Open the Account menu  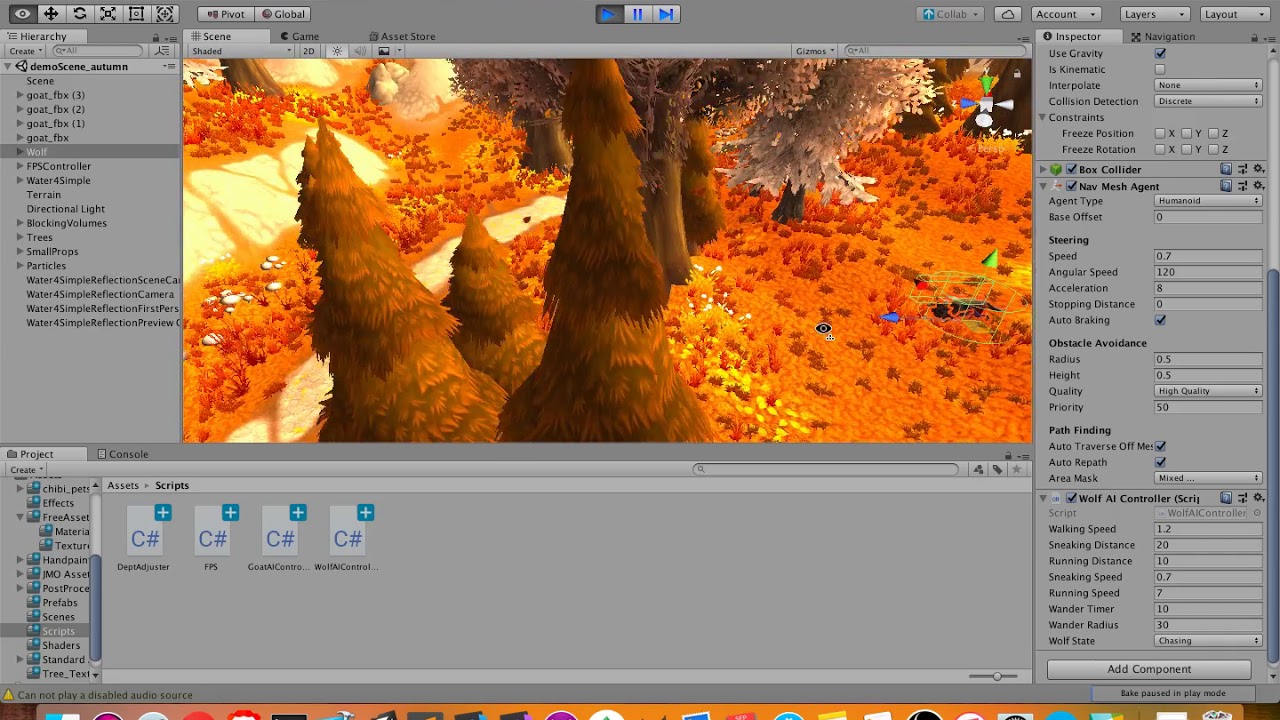coord(1066,14)
